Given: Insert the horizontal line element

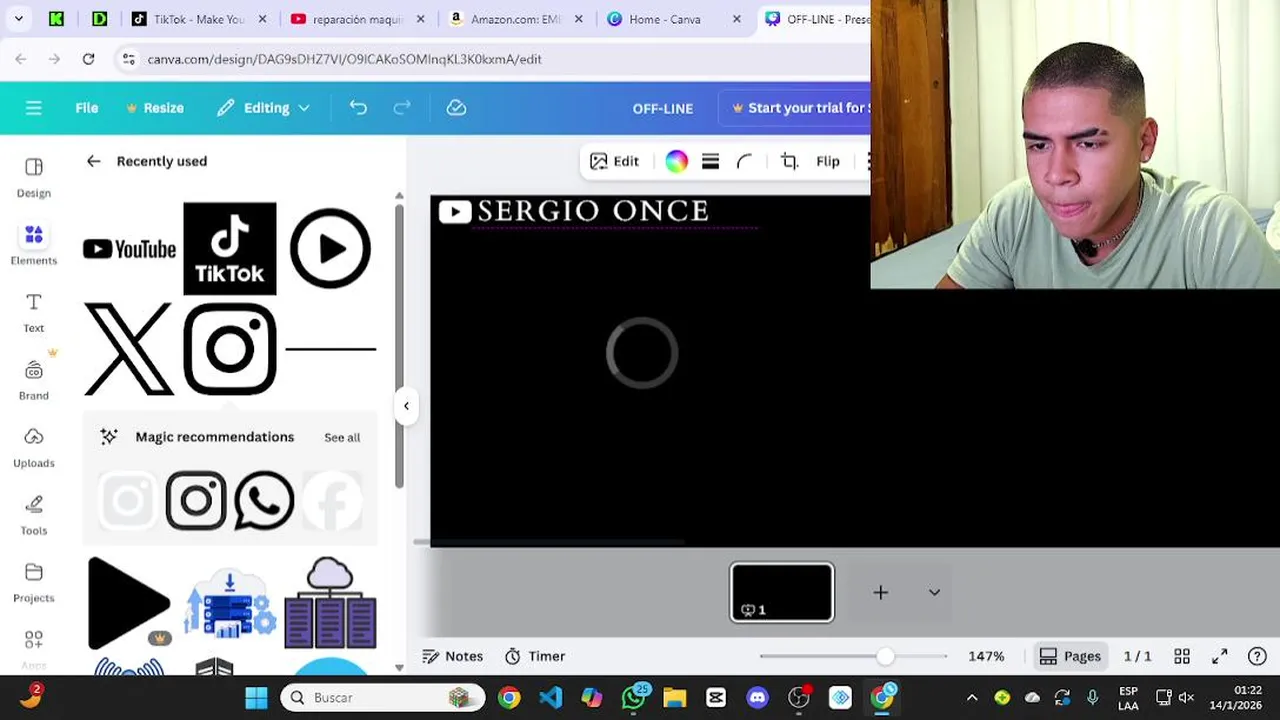Looking at the screenshot, I should pos(330,349).
